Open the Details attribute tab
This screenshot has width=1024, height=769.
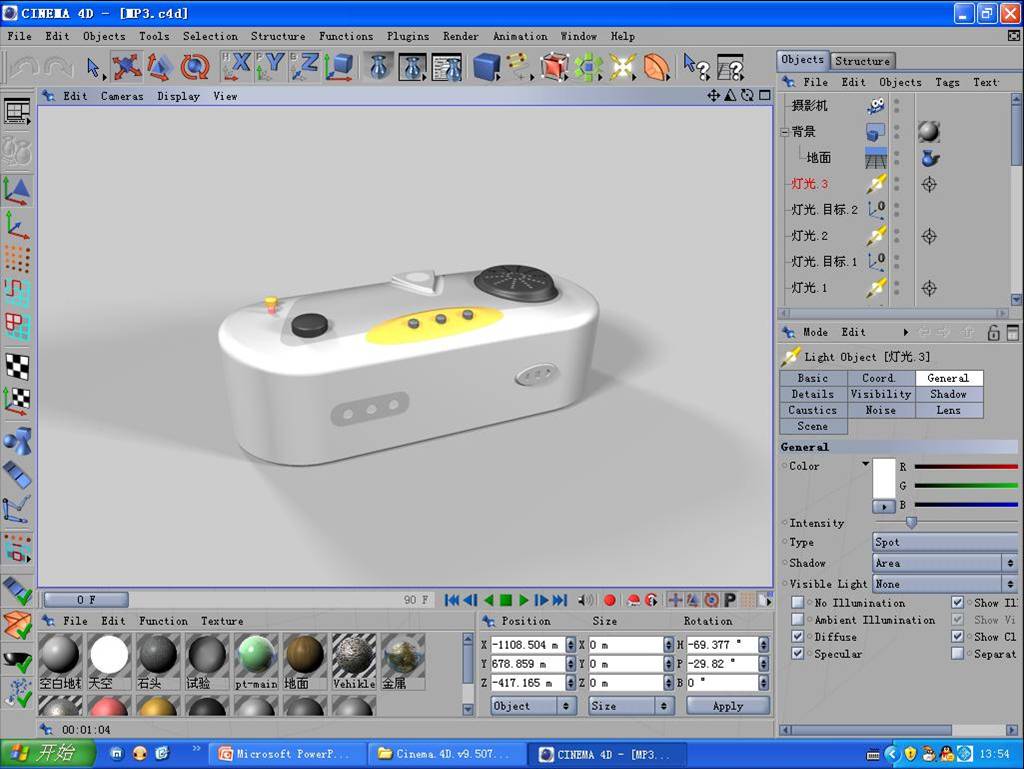[x=812, y=394]
